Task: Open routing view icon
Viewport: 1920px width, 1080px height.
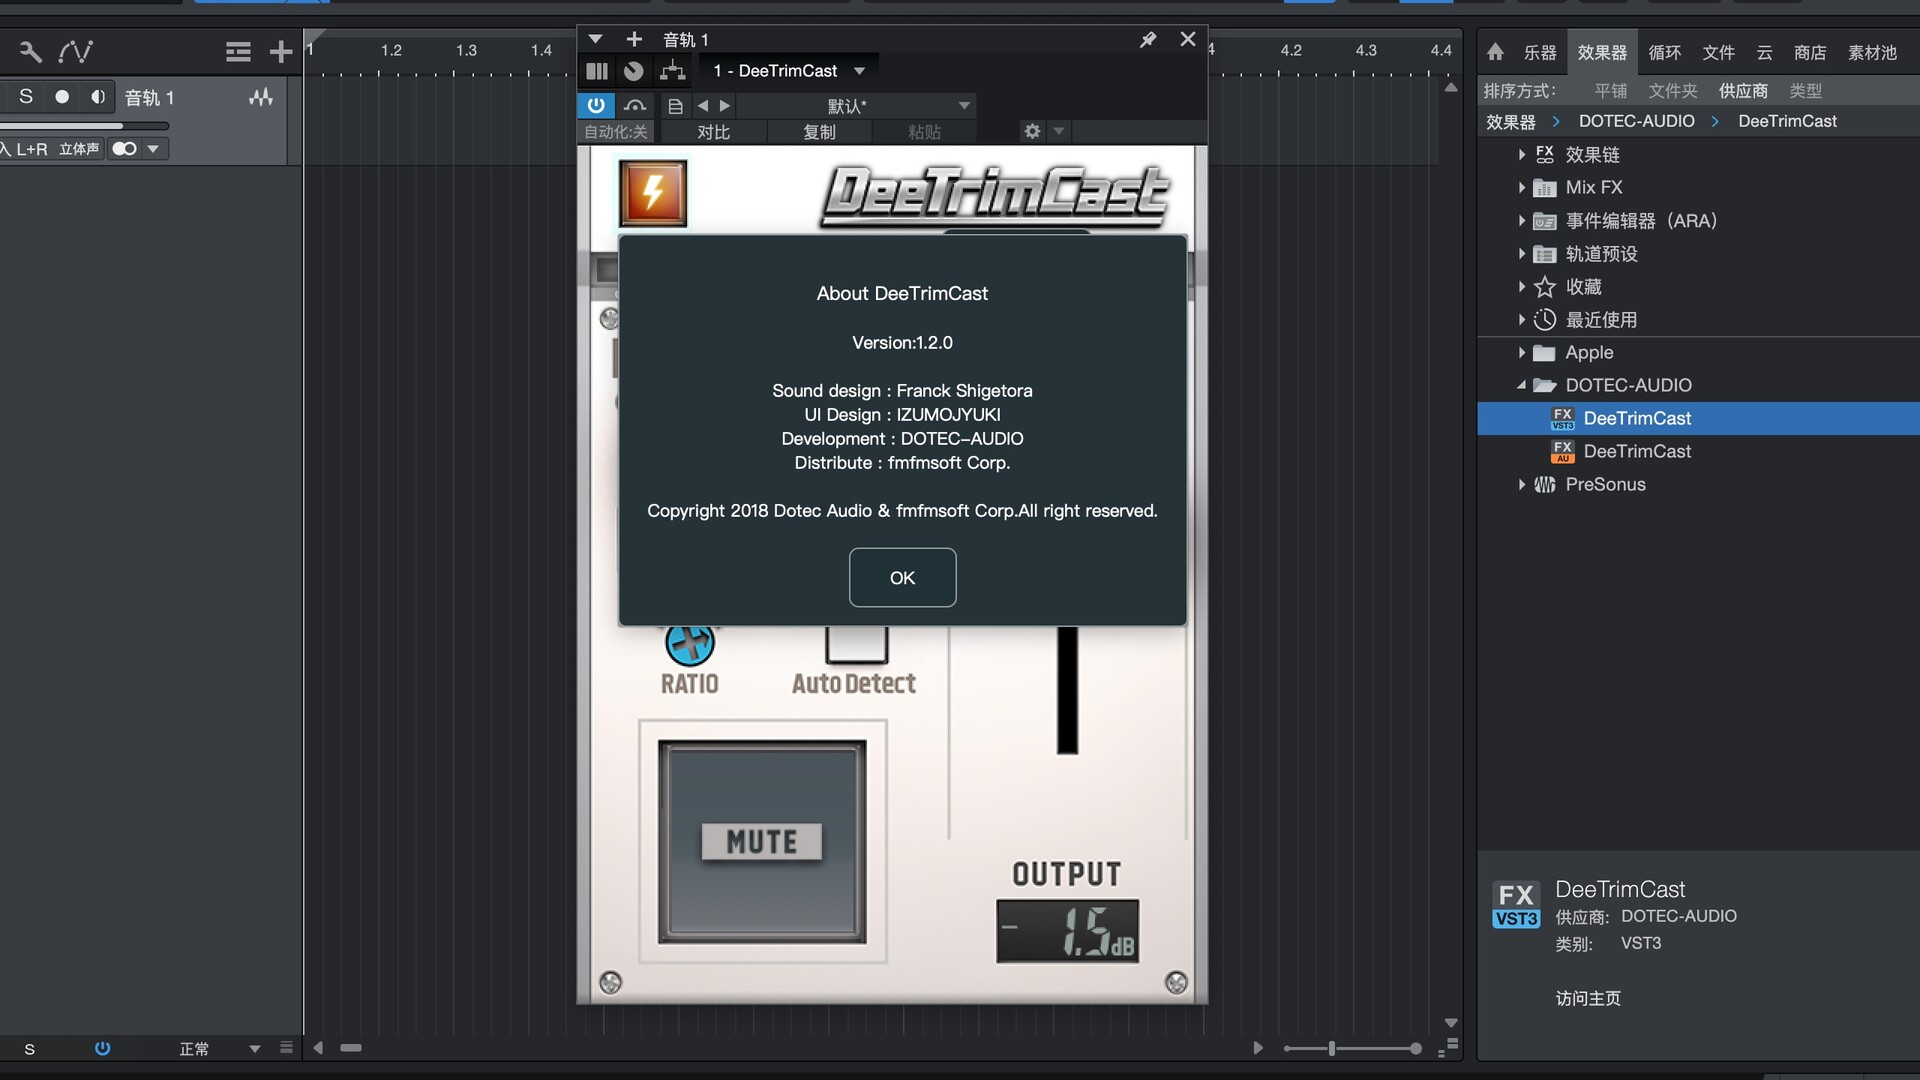Action: (673, 71)
